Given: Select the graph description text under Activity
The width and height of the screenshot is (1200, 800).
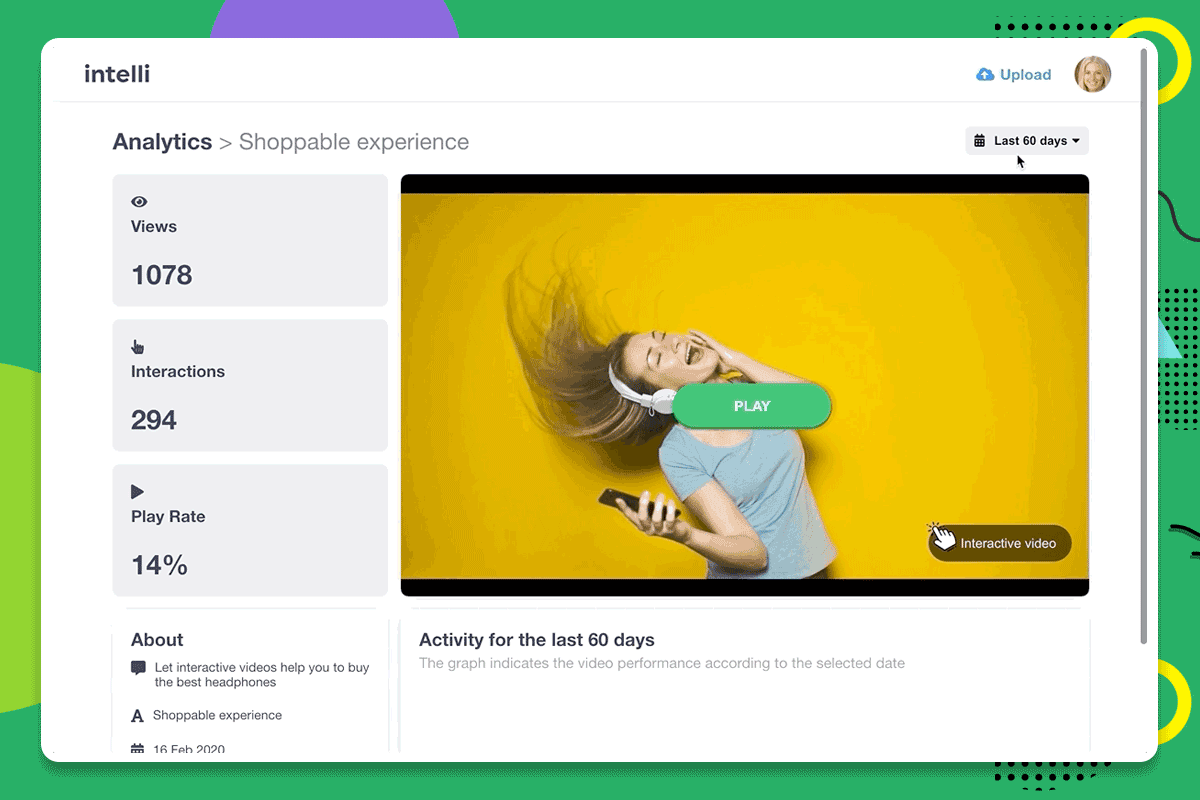Looking at the screenshot, I should pos(662,663).
